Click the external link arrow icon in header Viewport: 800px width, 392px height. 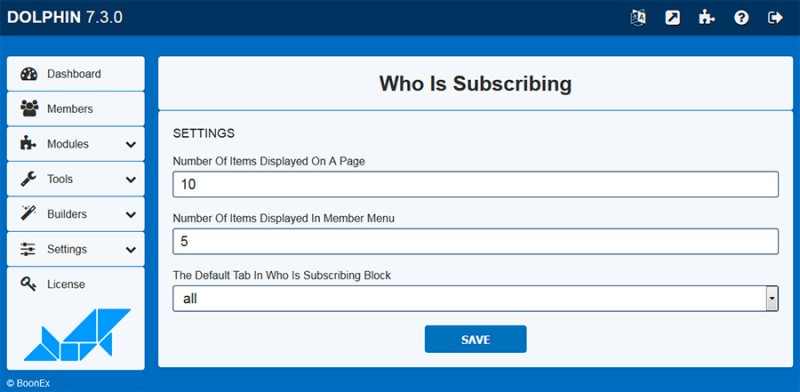[x=672, y=18]
